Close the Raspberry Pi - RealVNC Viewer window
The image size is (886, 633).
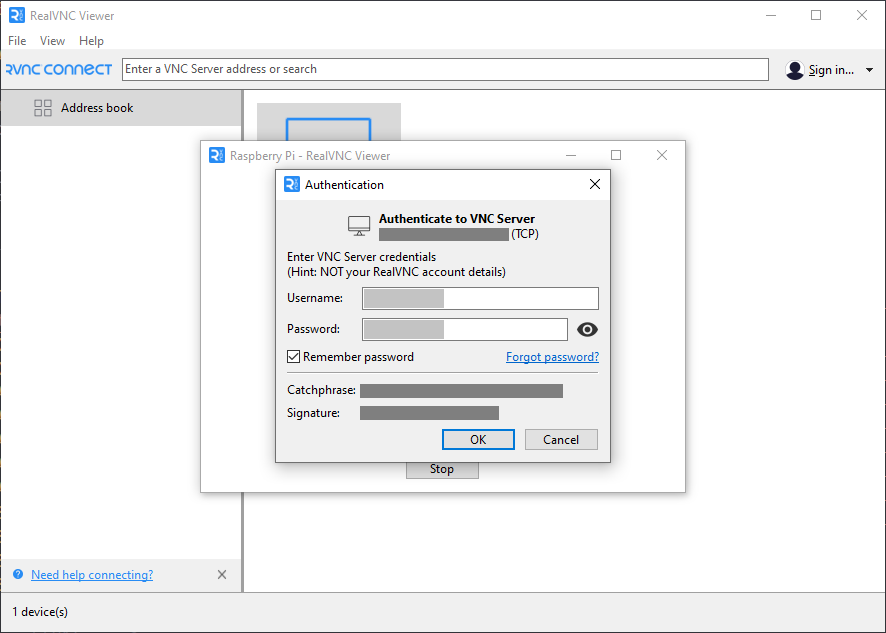pyautogui.click(x=662, y=155)
